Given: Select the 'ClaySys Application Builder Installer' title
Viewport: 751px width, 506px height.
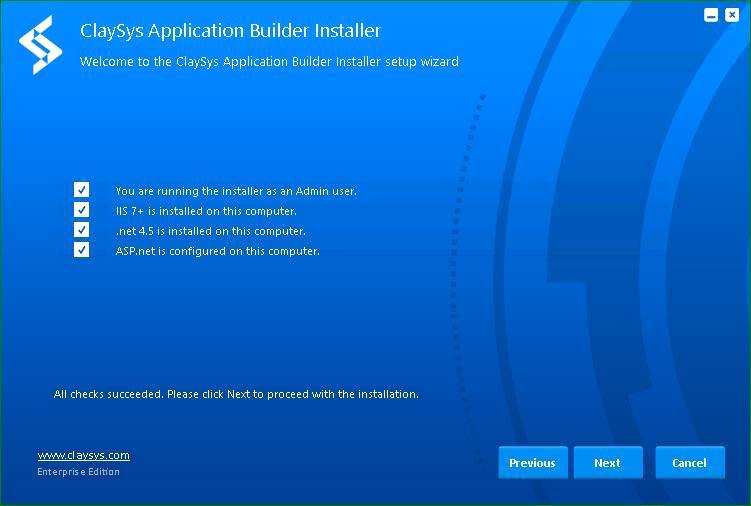Looking at the screenshot, I should [230, 31].
